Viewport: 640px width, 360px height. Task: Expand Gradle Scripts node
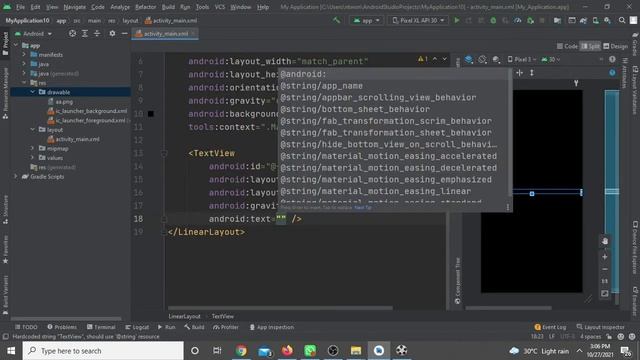(x=16, y=176)
